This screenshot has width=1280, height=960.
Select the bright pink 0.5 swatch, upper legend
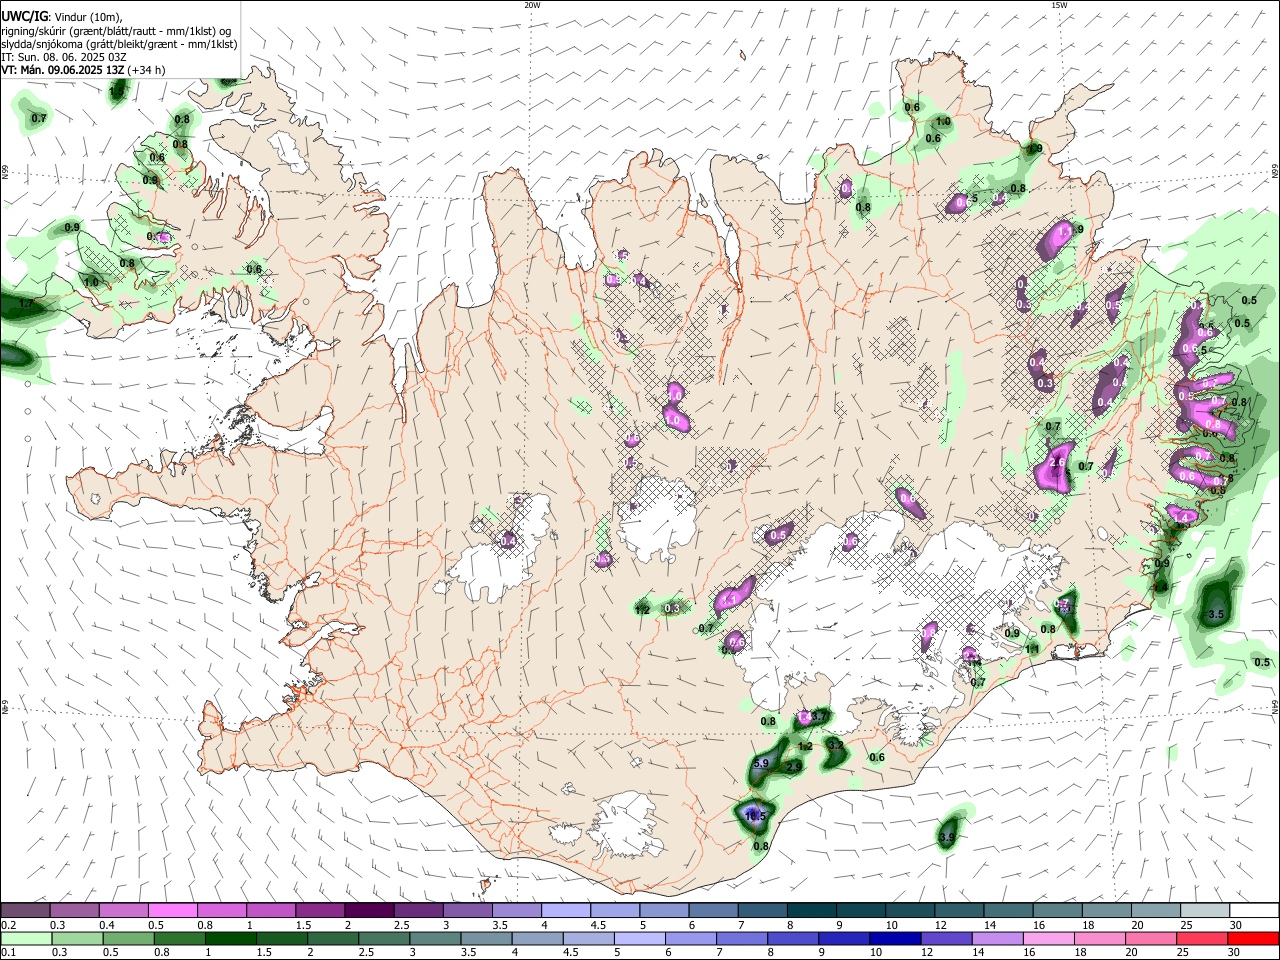172,910
